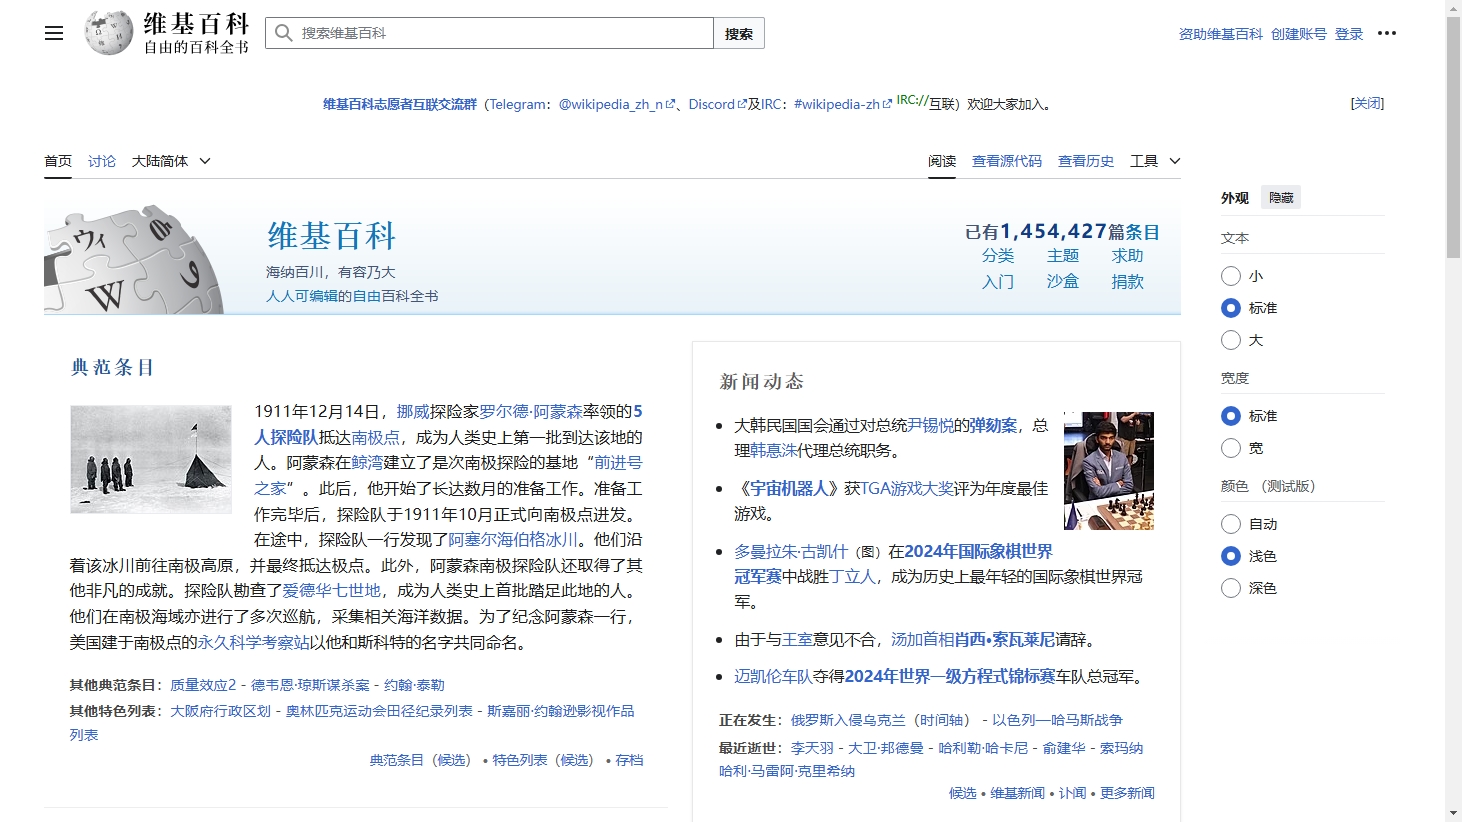Open the 入门 introduction link
Screen dimensions: 1462x822
tap(998, 282)
